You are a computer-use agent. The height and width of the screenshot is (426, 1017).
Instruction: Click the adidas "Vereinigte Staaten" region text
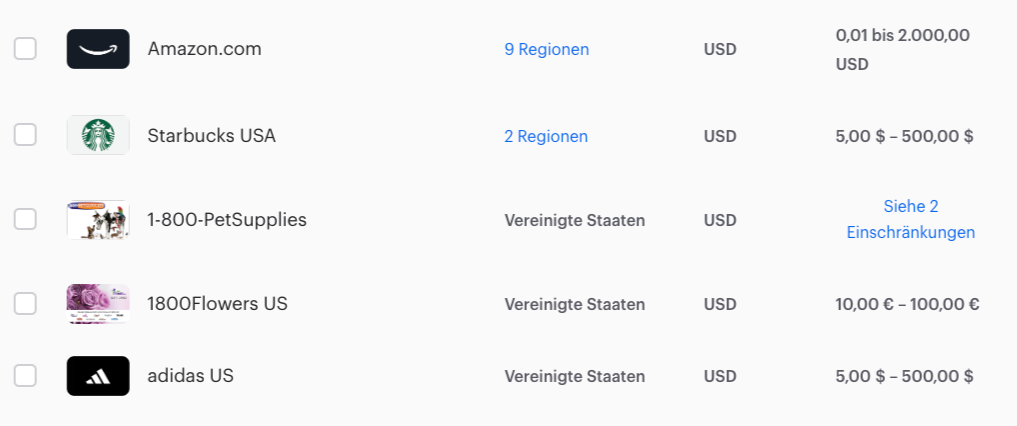pyautogui.click(x=574, y=377)
